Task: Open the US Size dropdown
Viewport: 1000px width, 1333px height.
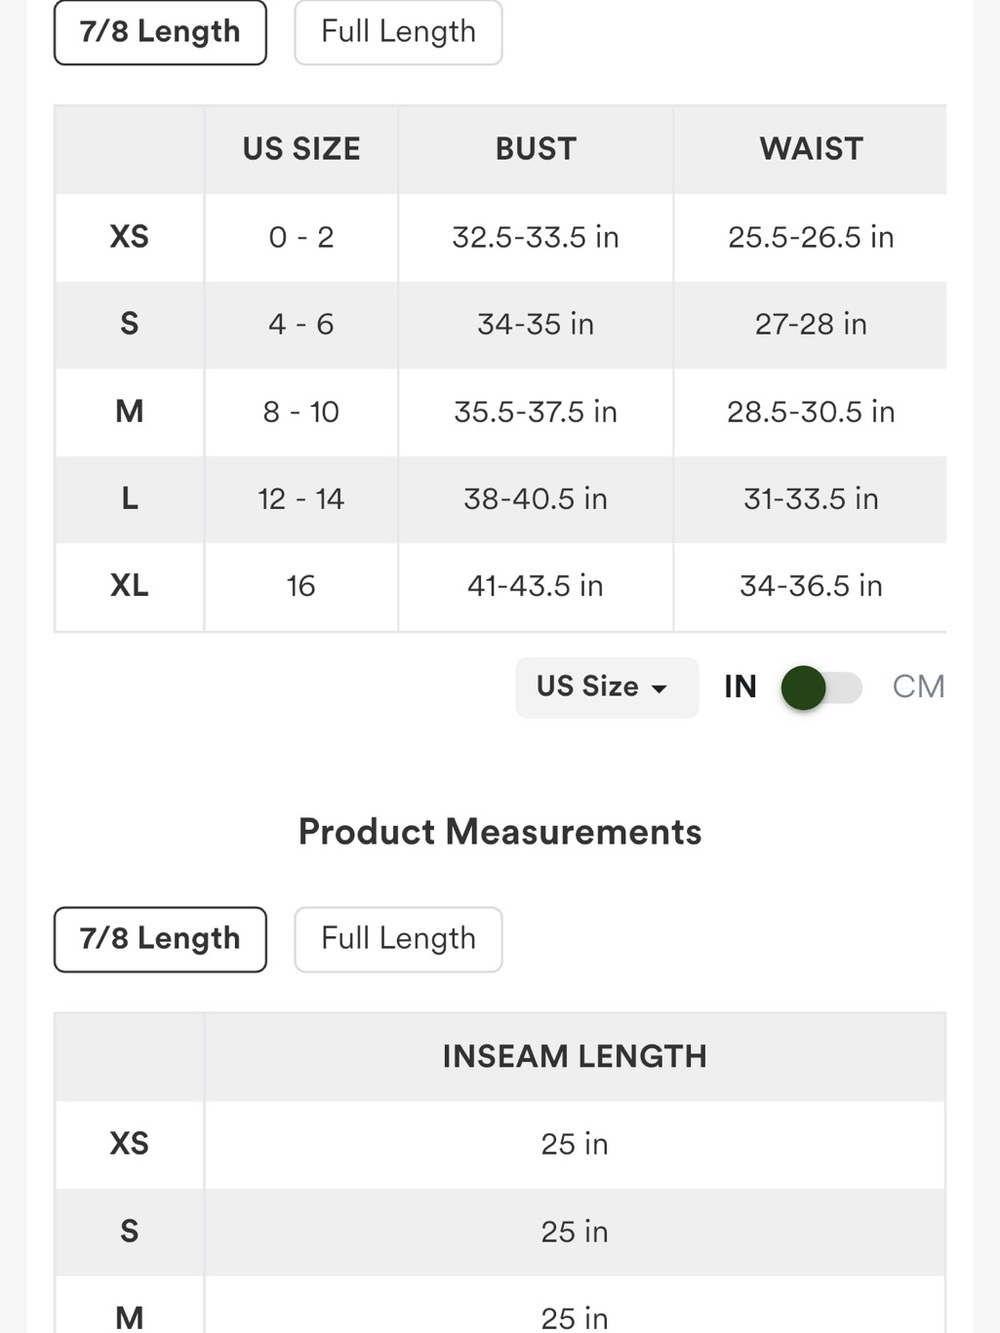Action: click(x=607, y=687)
